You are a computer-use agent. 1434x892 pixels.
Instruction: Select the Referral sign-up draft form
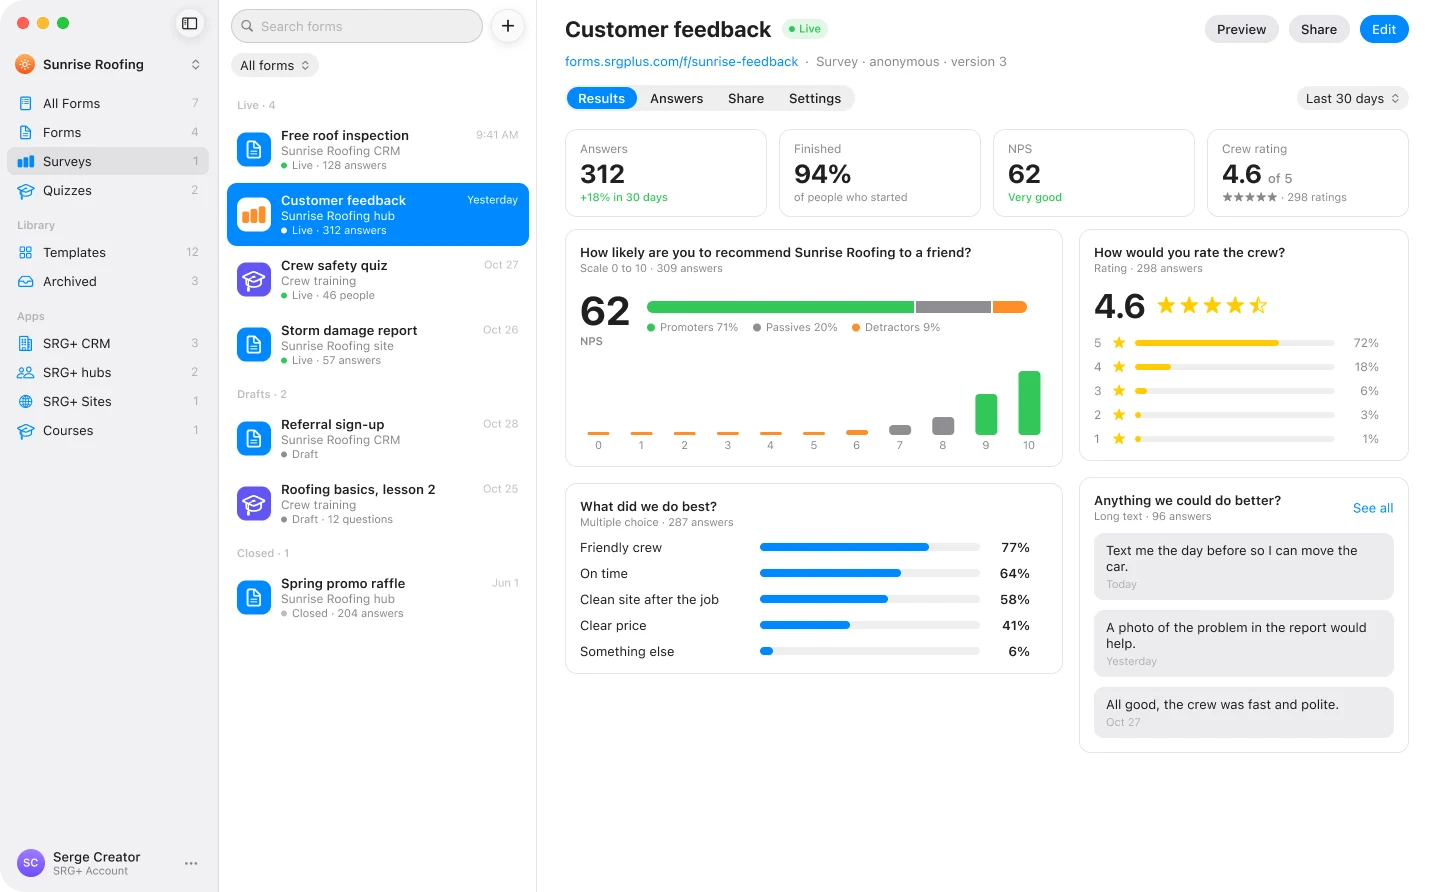378,439
